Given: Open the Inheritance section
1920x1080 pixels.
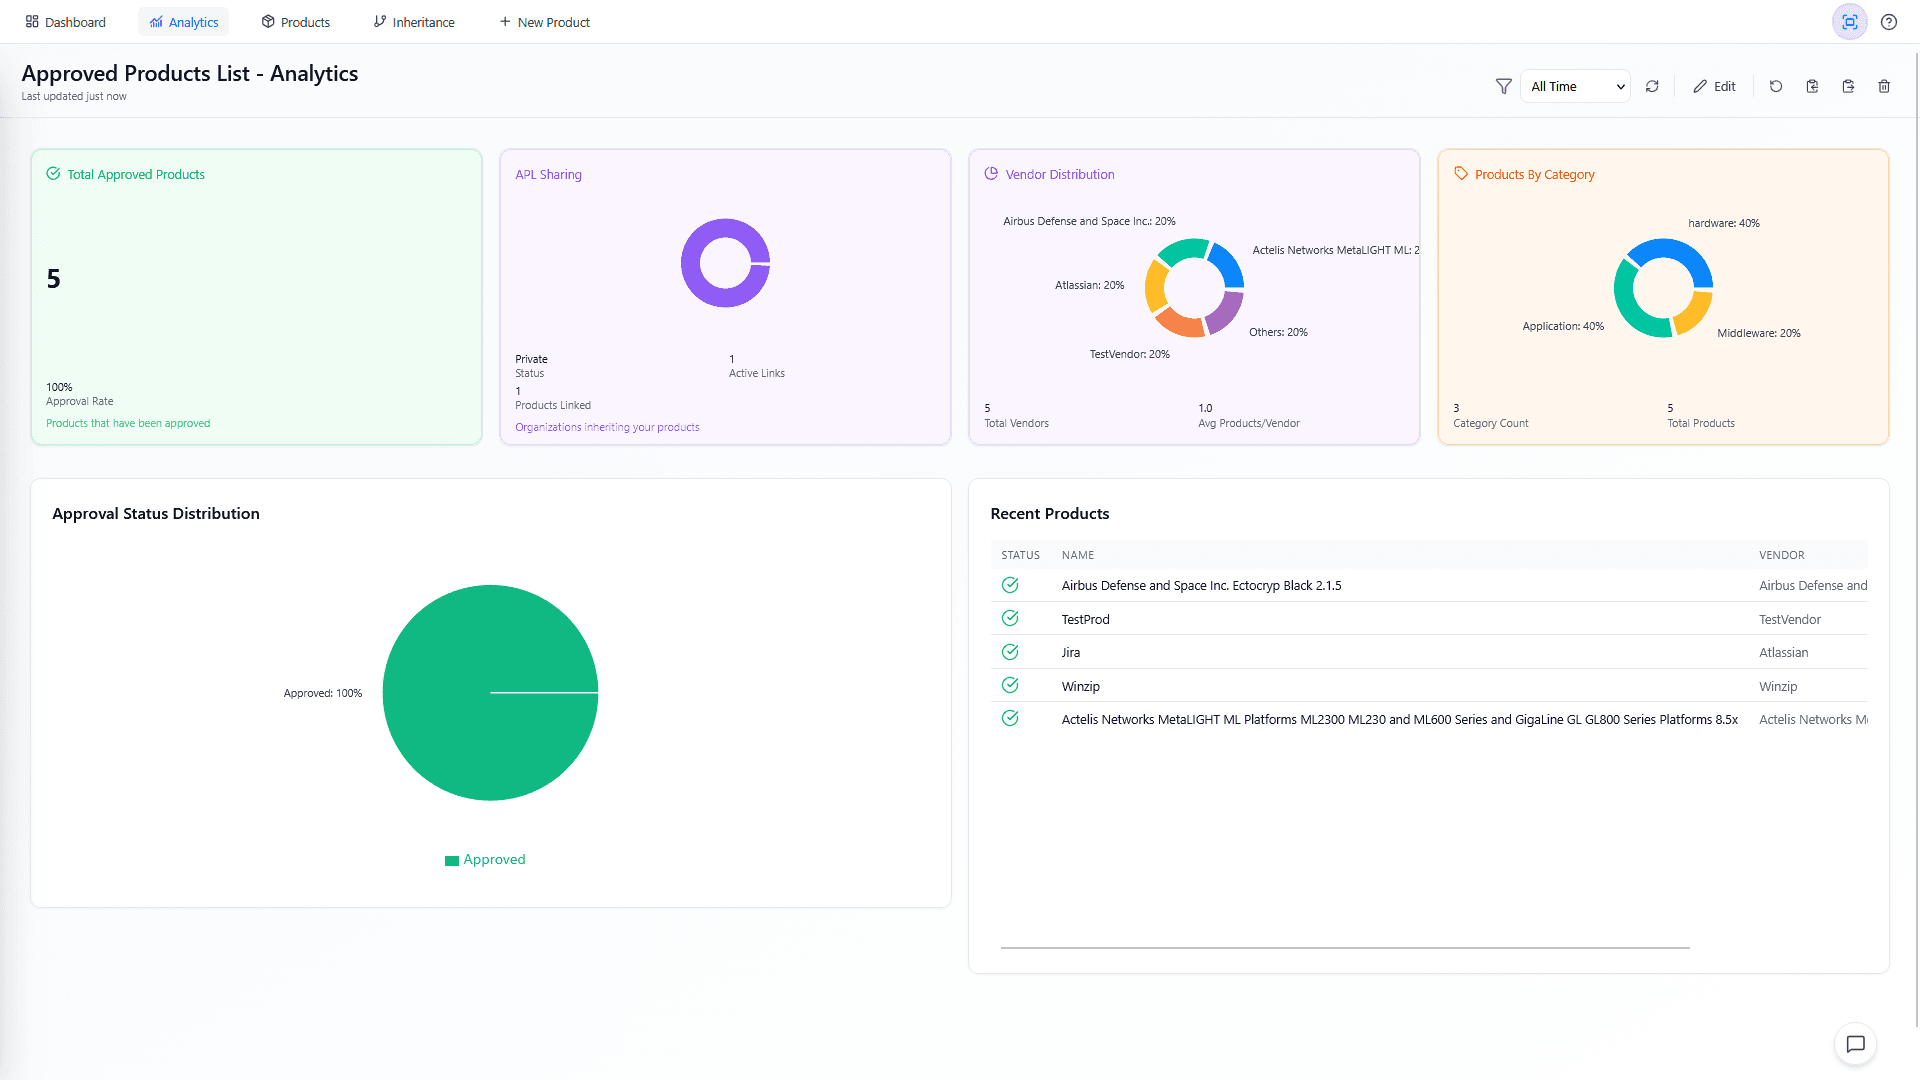Looking at the screenshot, I should [413, 21].
